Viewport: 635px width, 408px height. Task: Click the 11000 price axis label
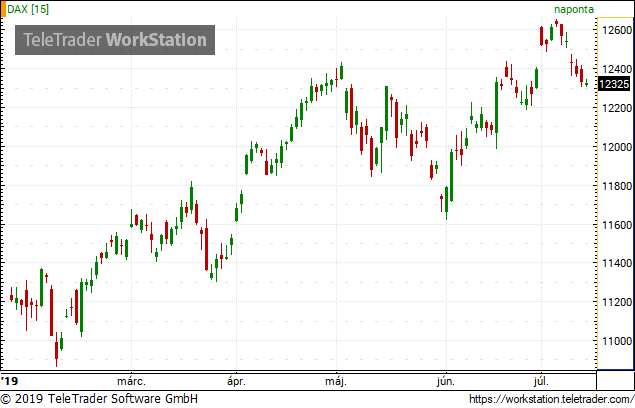click(x=617, y=341)
